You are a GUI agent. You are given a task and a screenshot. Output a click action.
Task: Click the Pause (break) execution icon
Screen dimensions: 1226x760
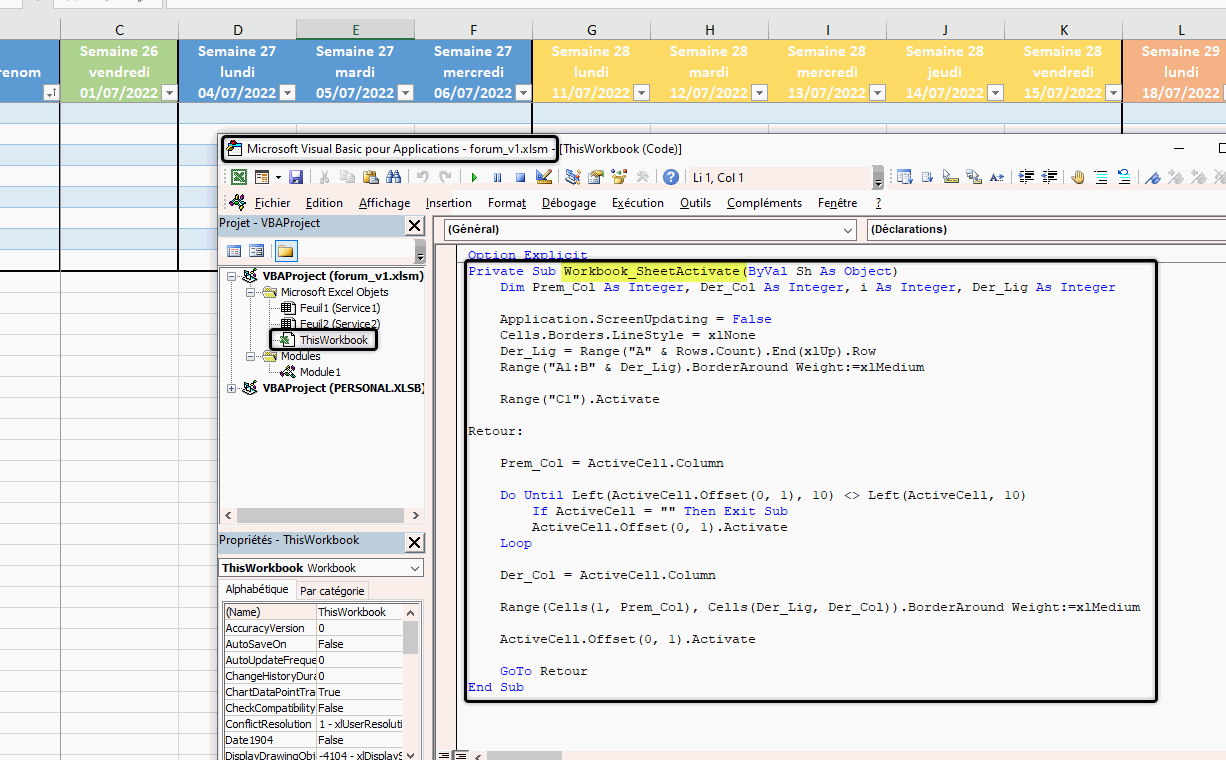tap(497, 177)
